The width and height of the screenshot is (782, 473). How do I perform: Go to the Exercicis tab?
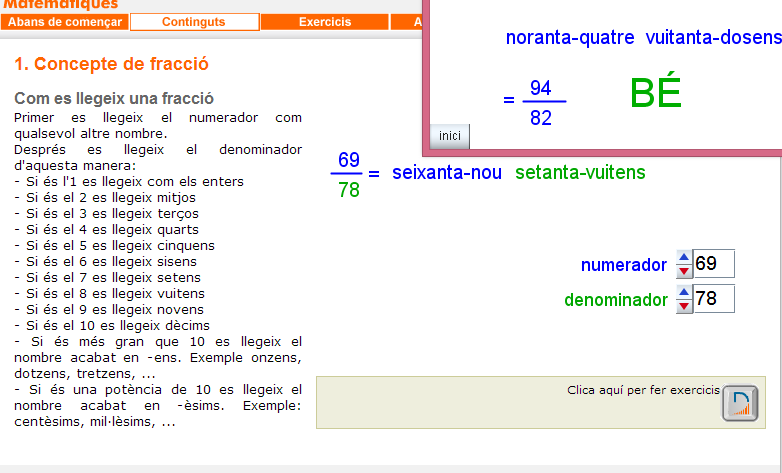325,22
